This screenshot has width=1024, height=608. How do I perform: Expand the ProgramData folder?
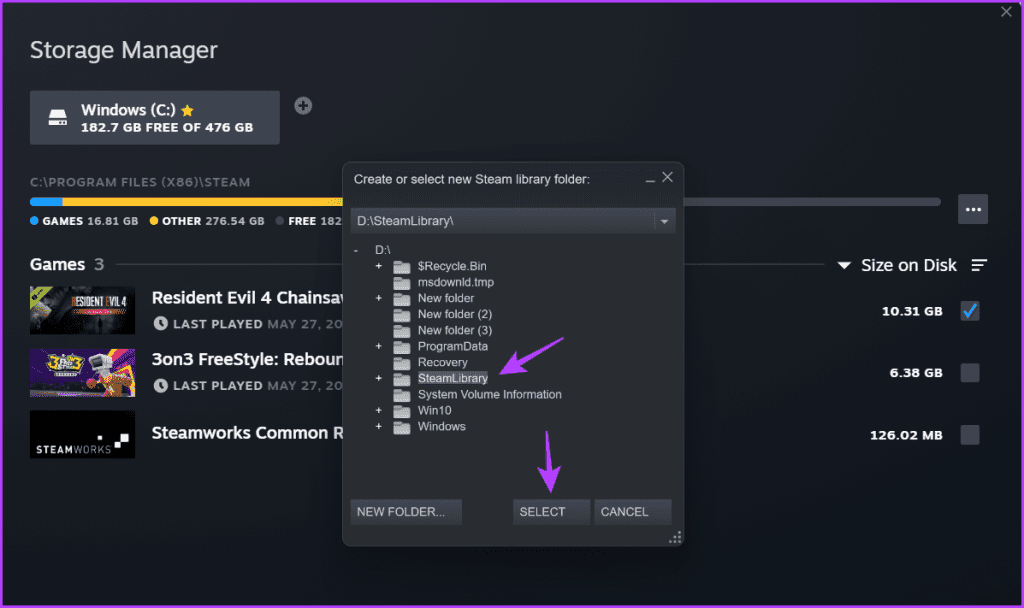[x=379, y=346]
